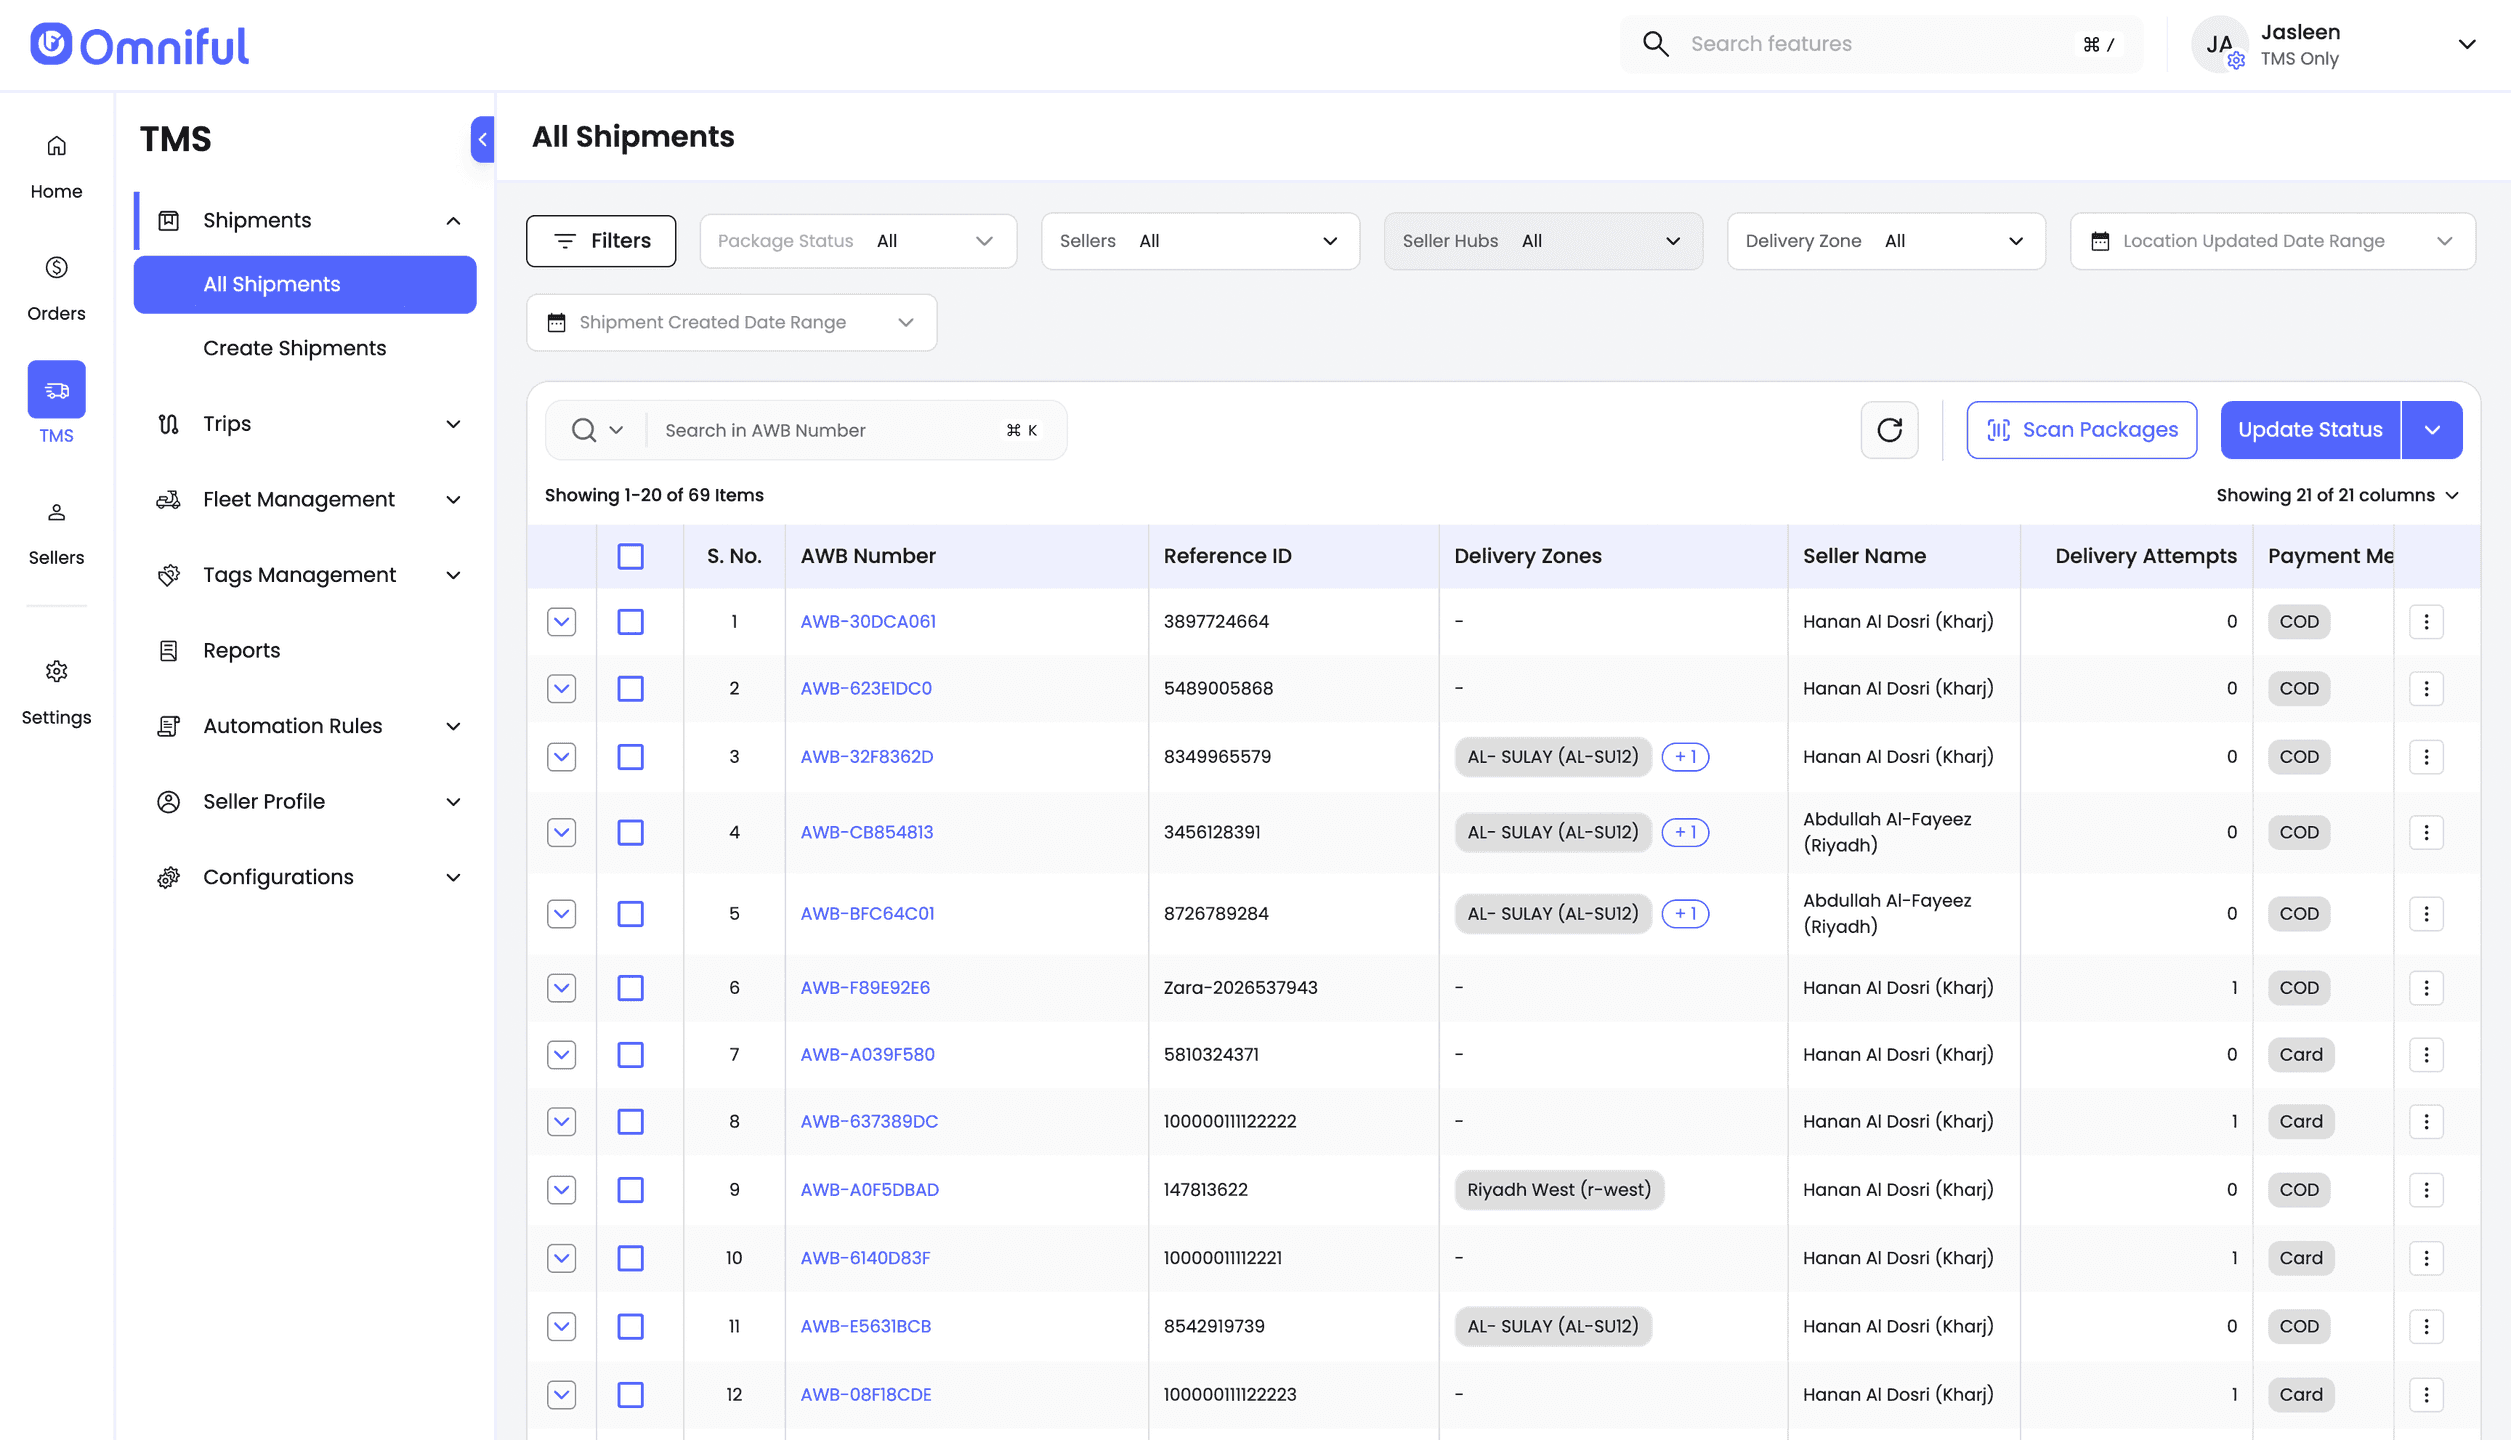Open Sellers from the left rail
This screenshot has width=2511, height=1440.
[x=56, y=532]
